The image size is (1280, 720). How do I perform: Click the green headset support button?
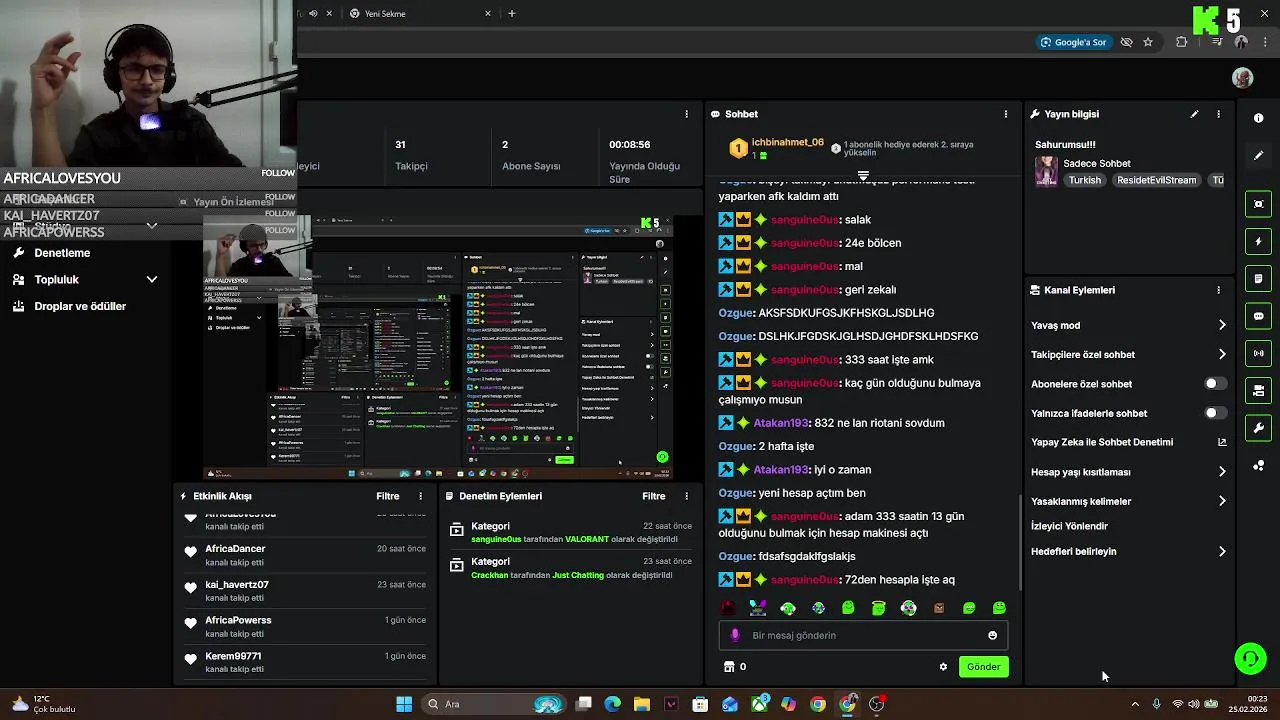(1250, 658)
